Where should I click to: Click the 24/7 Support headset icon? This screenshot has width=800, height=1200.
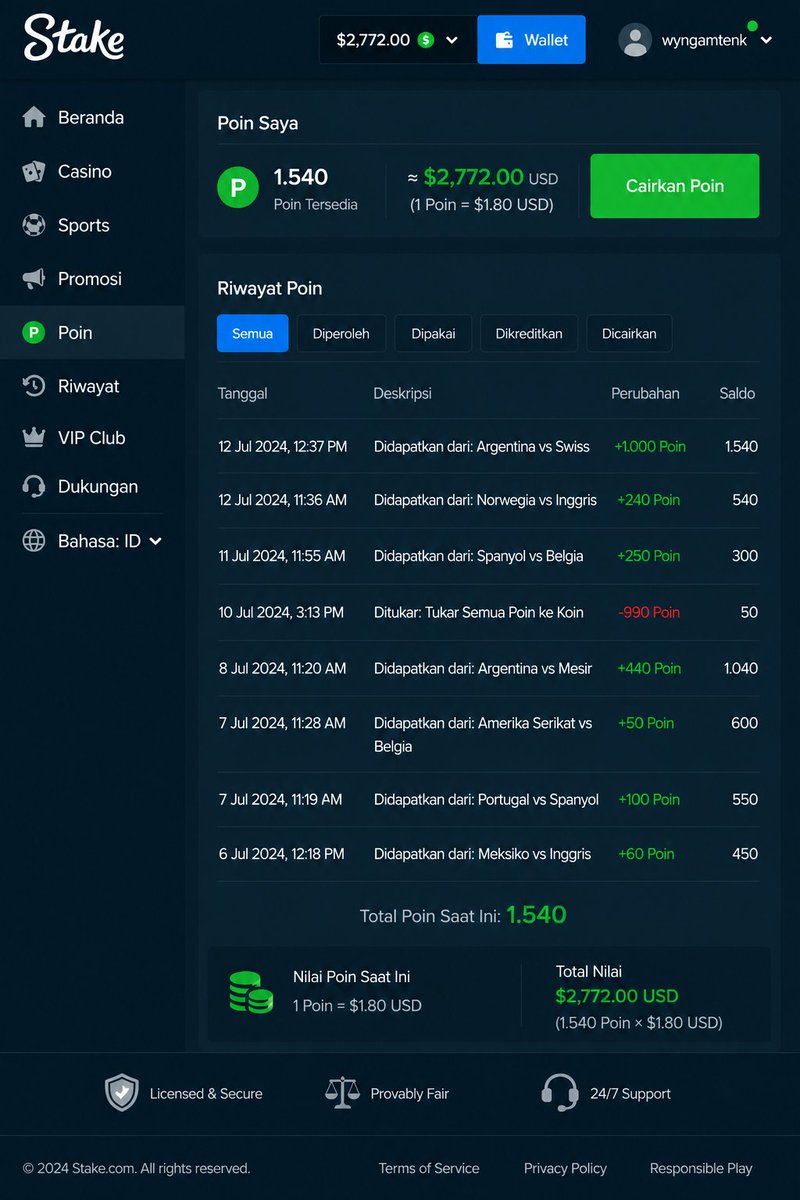pos(560,1094)
